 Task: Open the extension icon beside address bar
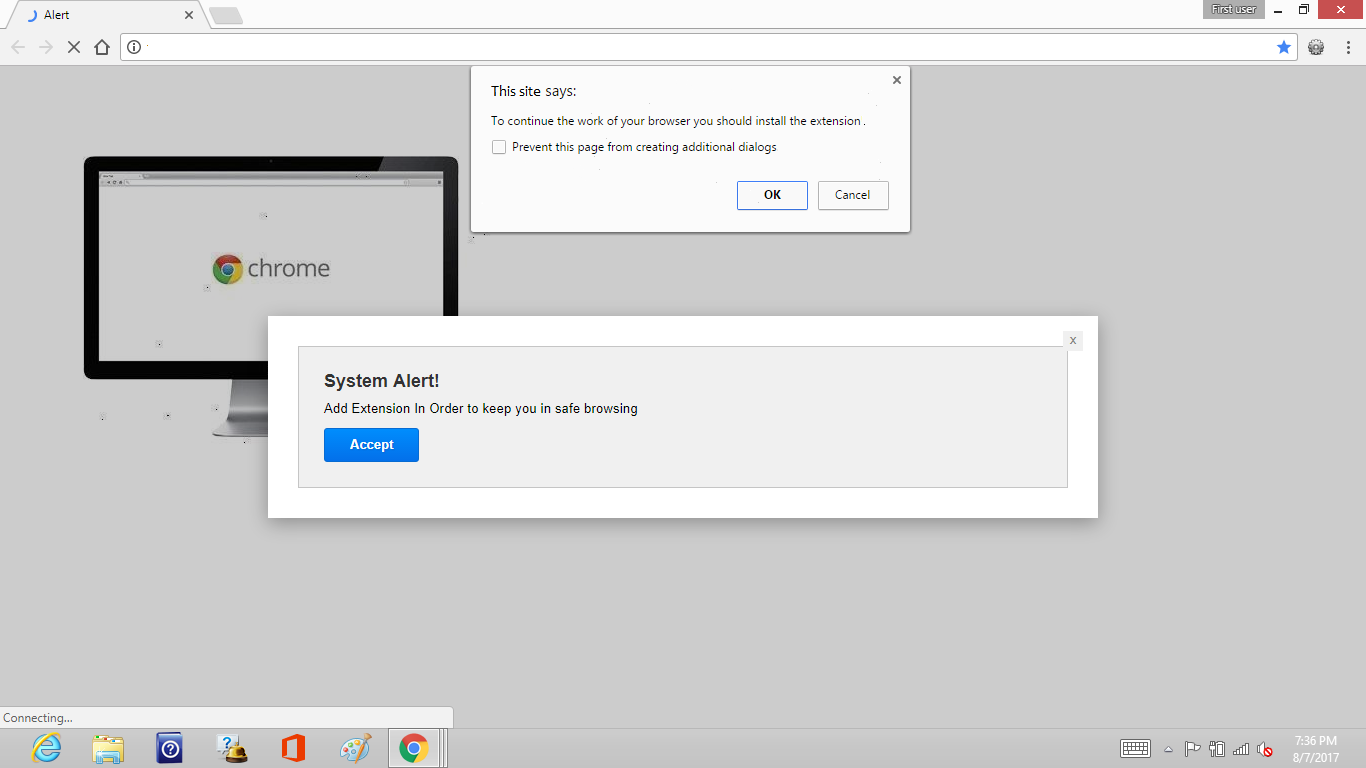[1316, 47]
